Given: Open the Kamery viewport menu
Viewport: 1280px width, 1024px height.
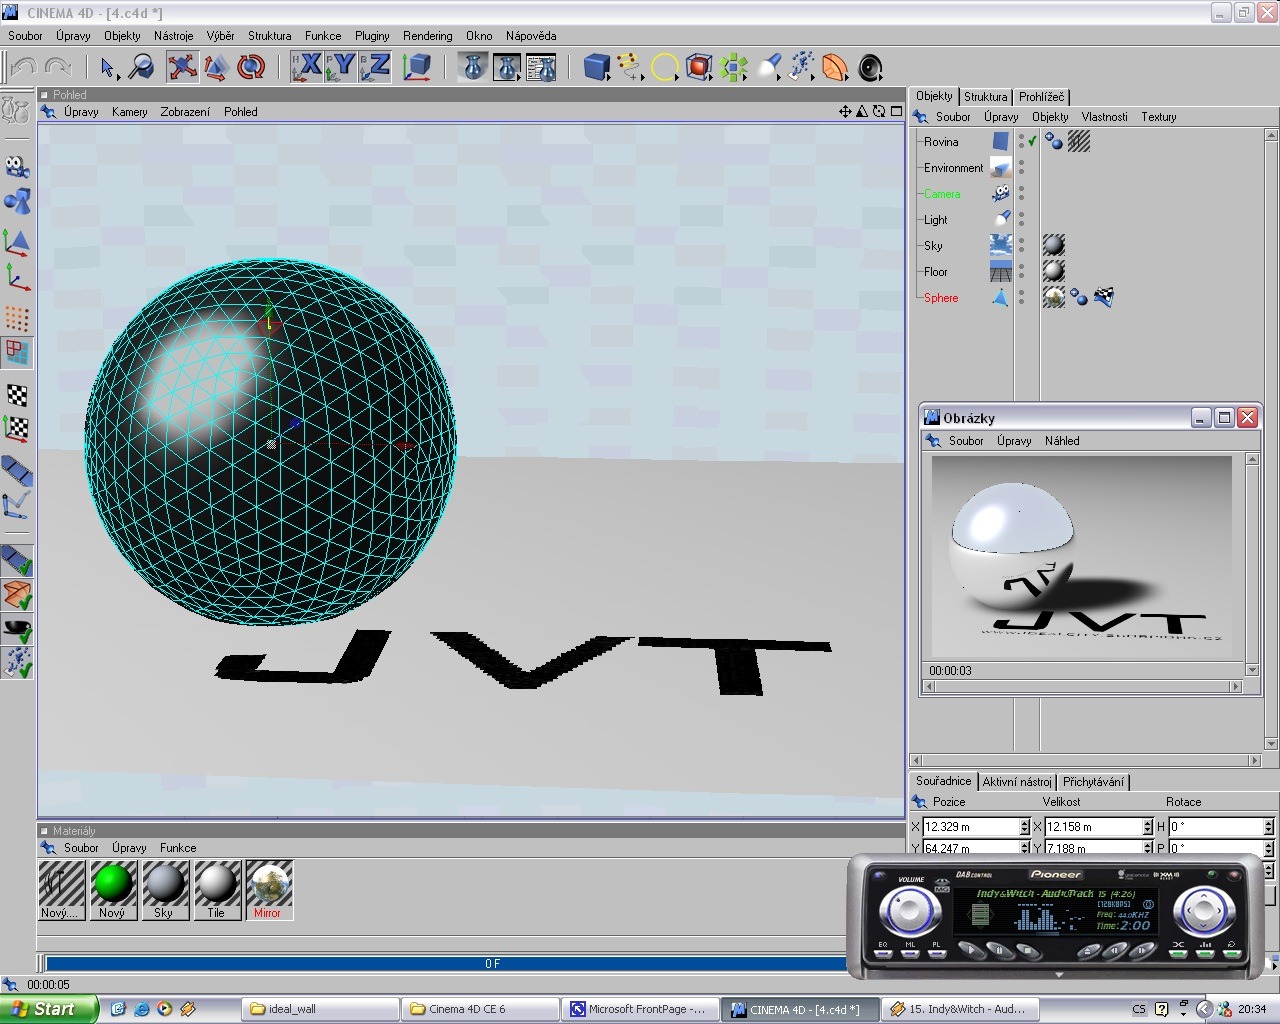Looking at the screenshot, I should (129, 112).
